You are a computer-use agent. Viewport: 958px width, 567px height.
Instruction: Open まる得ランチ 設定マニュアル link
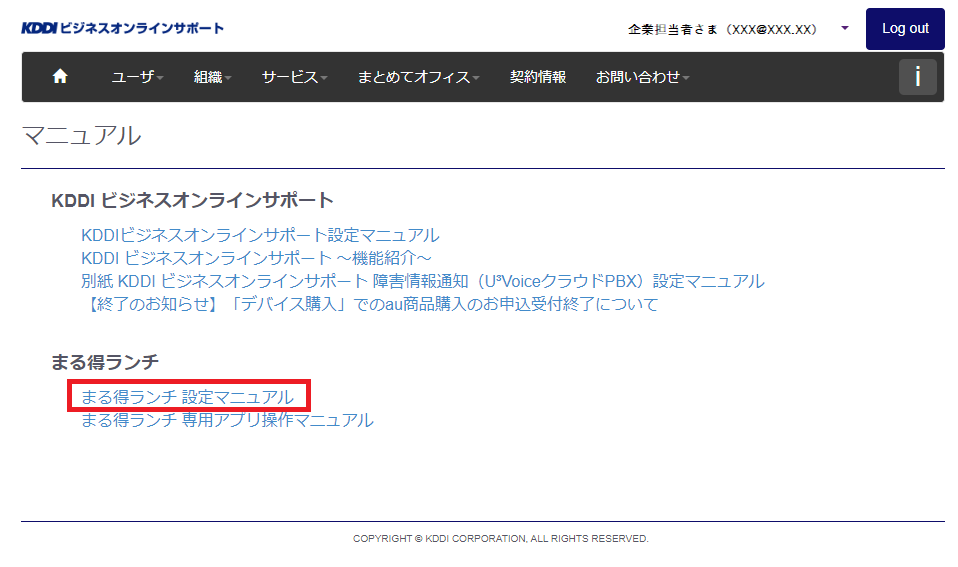pyautogui.click(x=187, y=397)
